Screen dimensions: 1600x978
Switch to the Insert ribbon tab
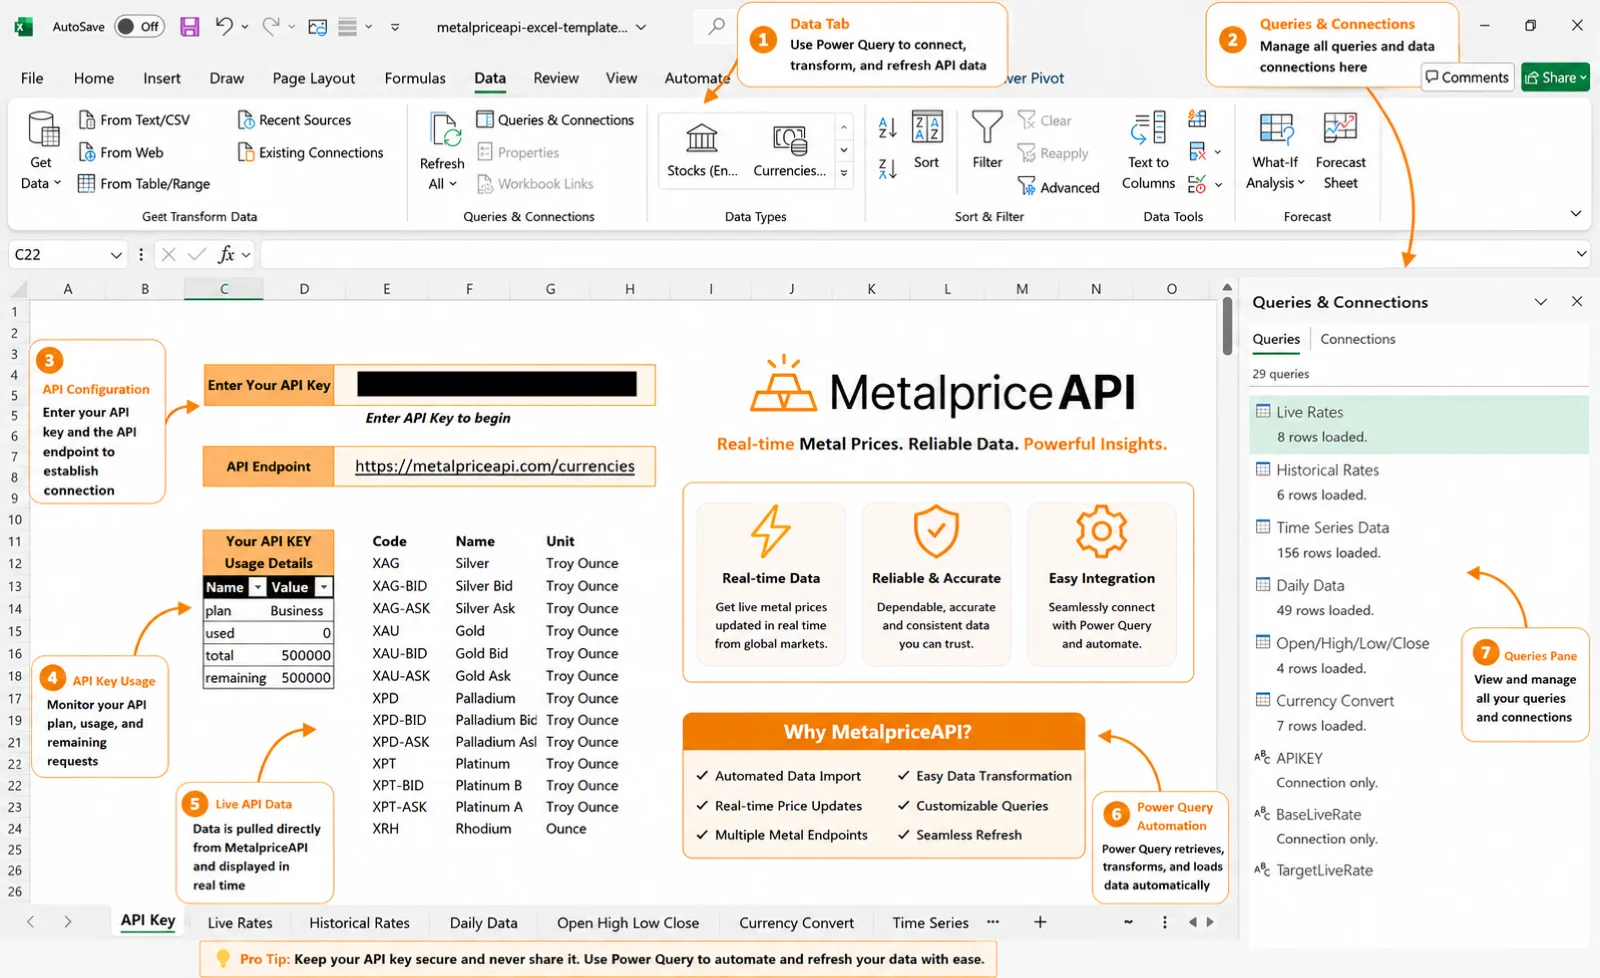[162, 78]
